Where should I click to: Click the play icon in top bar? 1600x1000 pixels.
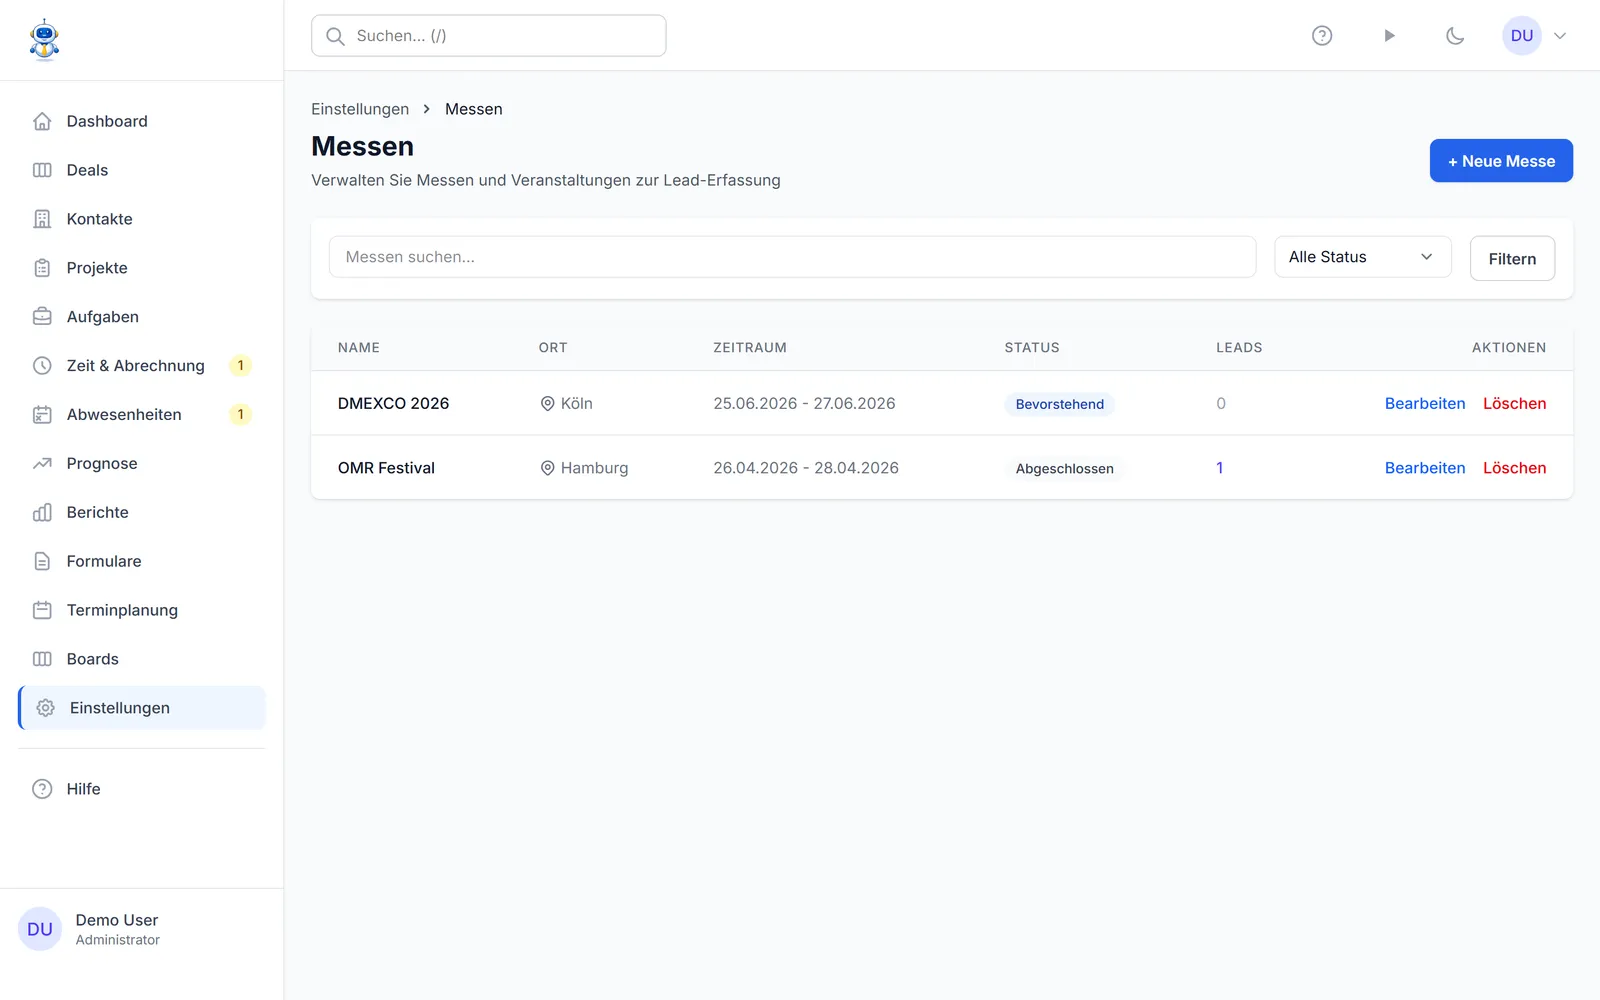click(1389, 36)
